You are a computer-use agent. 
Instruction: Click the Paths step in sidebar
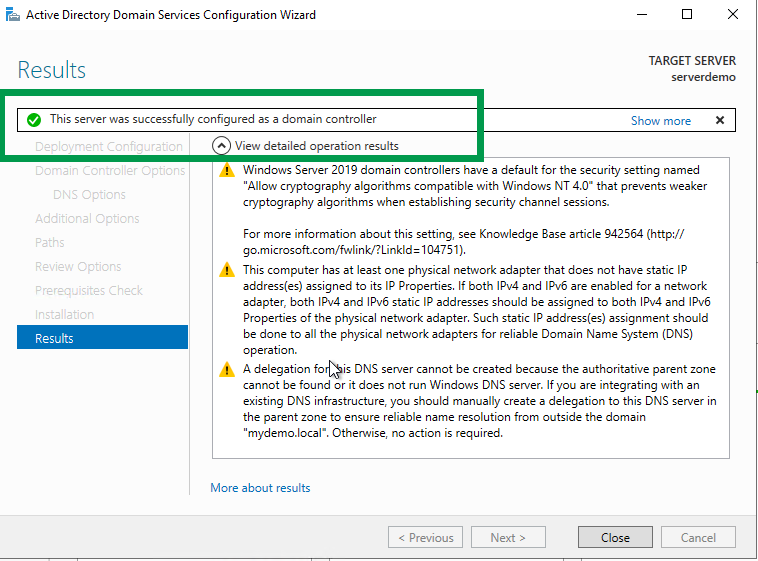tap(50, 242)
